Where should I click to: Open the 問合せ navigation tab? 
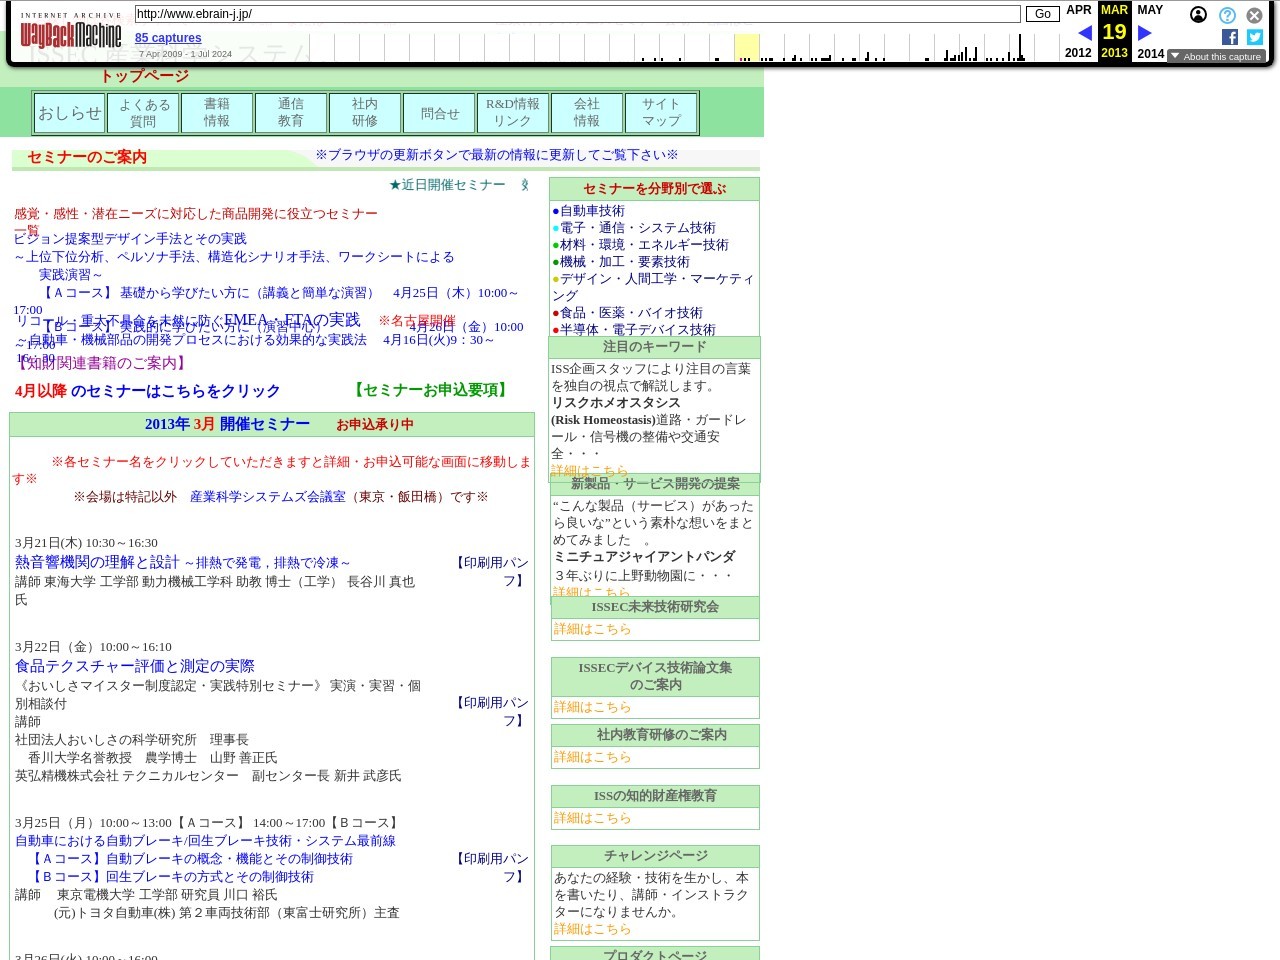coord(440,113)
